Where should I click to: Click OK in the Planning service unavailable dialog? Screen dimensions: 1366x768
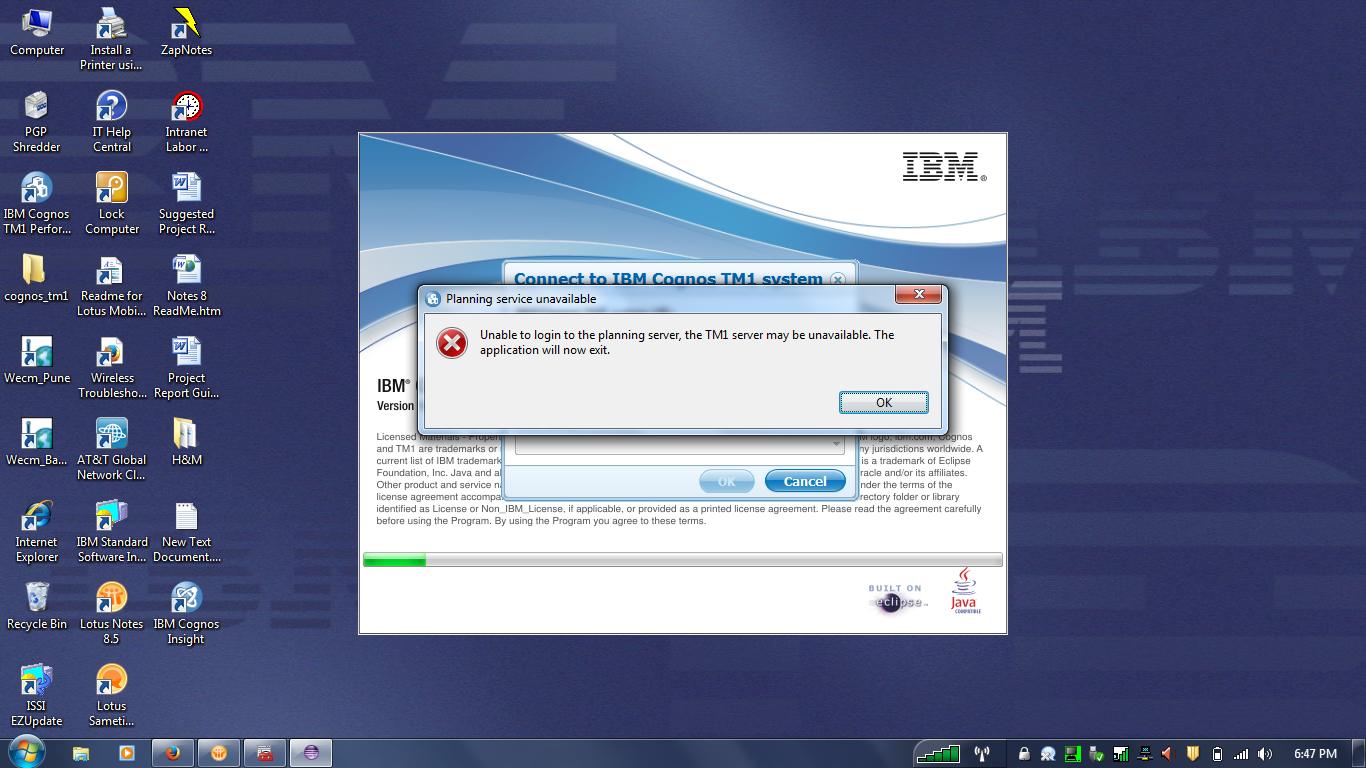click(x=884, y=402)
